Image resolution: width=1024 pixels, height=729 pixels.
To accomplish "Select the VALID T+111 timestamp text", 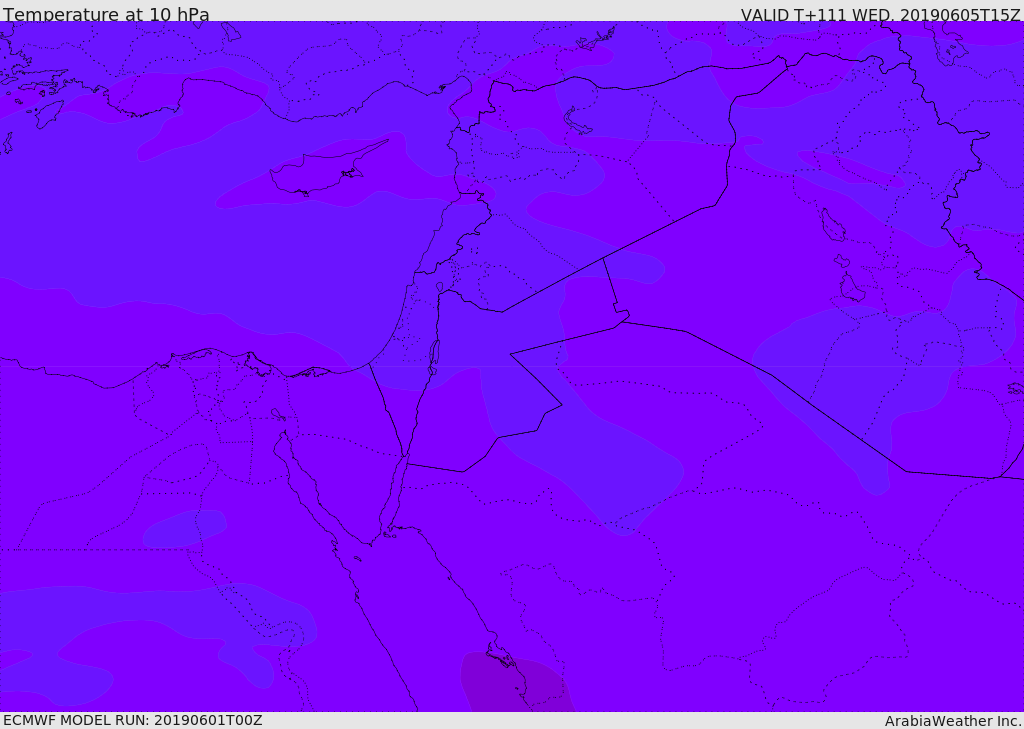I will pyautogui.click(x=880, y=15).
